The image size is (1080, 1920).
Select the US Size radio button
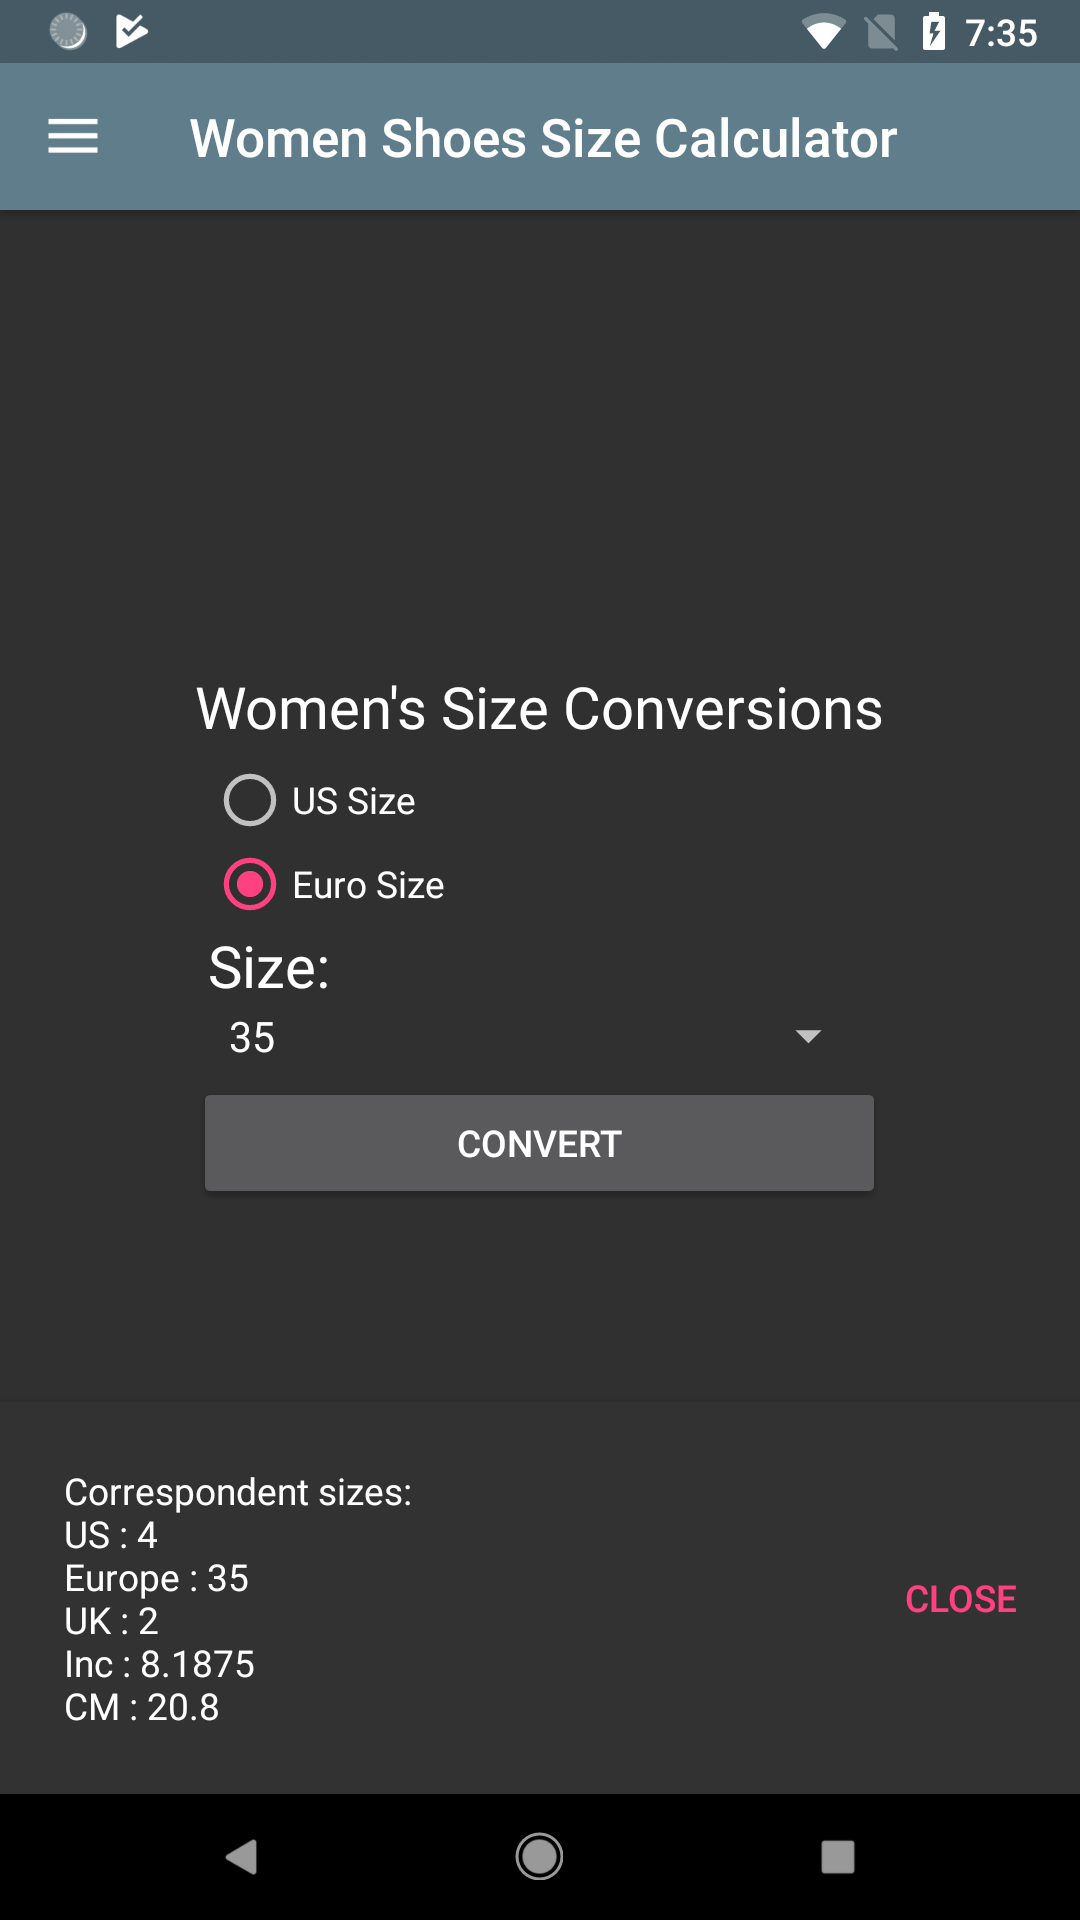[x=249, y=800]
